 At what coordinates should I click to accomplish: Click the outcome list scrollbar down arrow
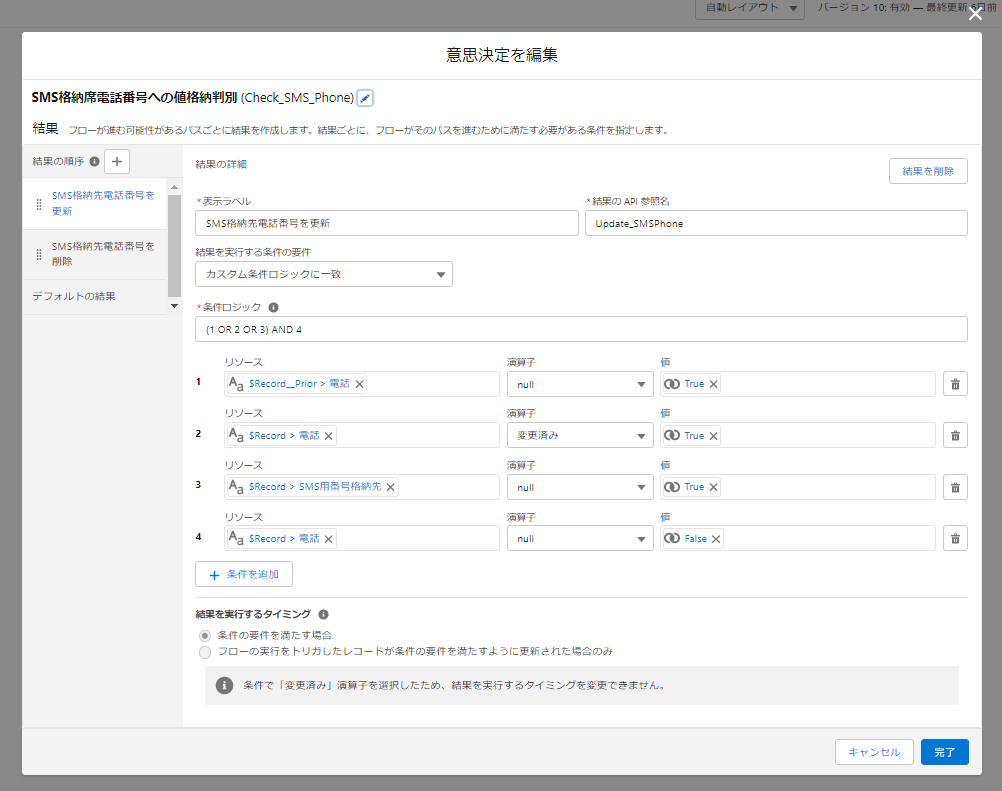tap(174, 306)
